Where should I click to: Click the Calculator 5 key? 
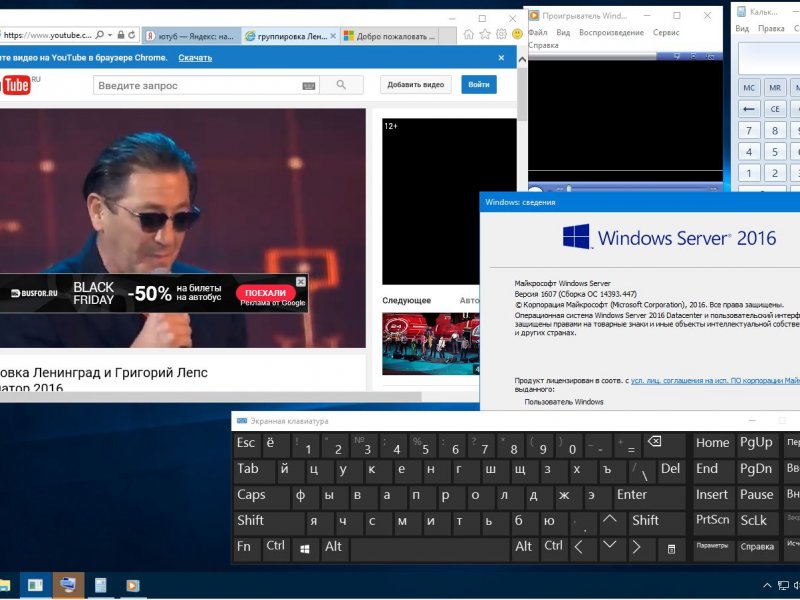click(774, 152)
